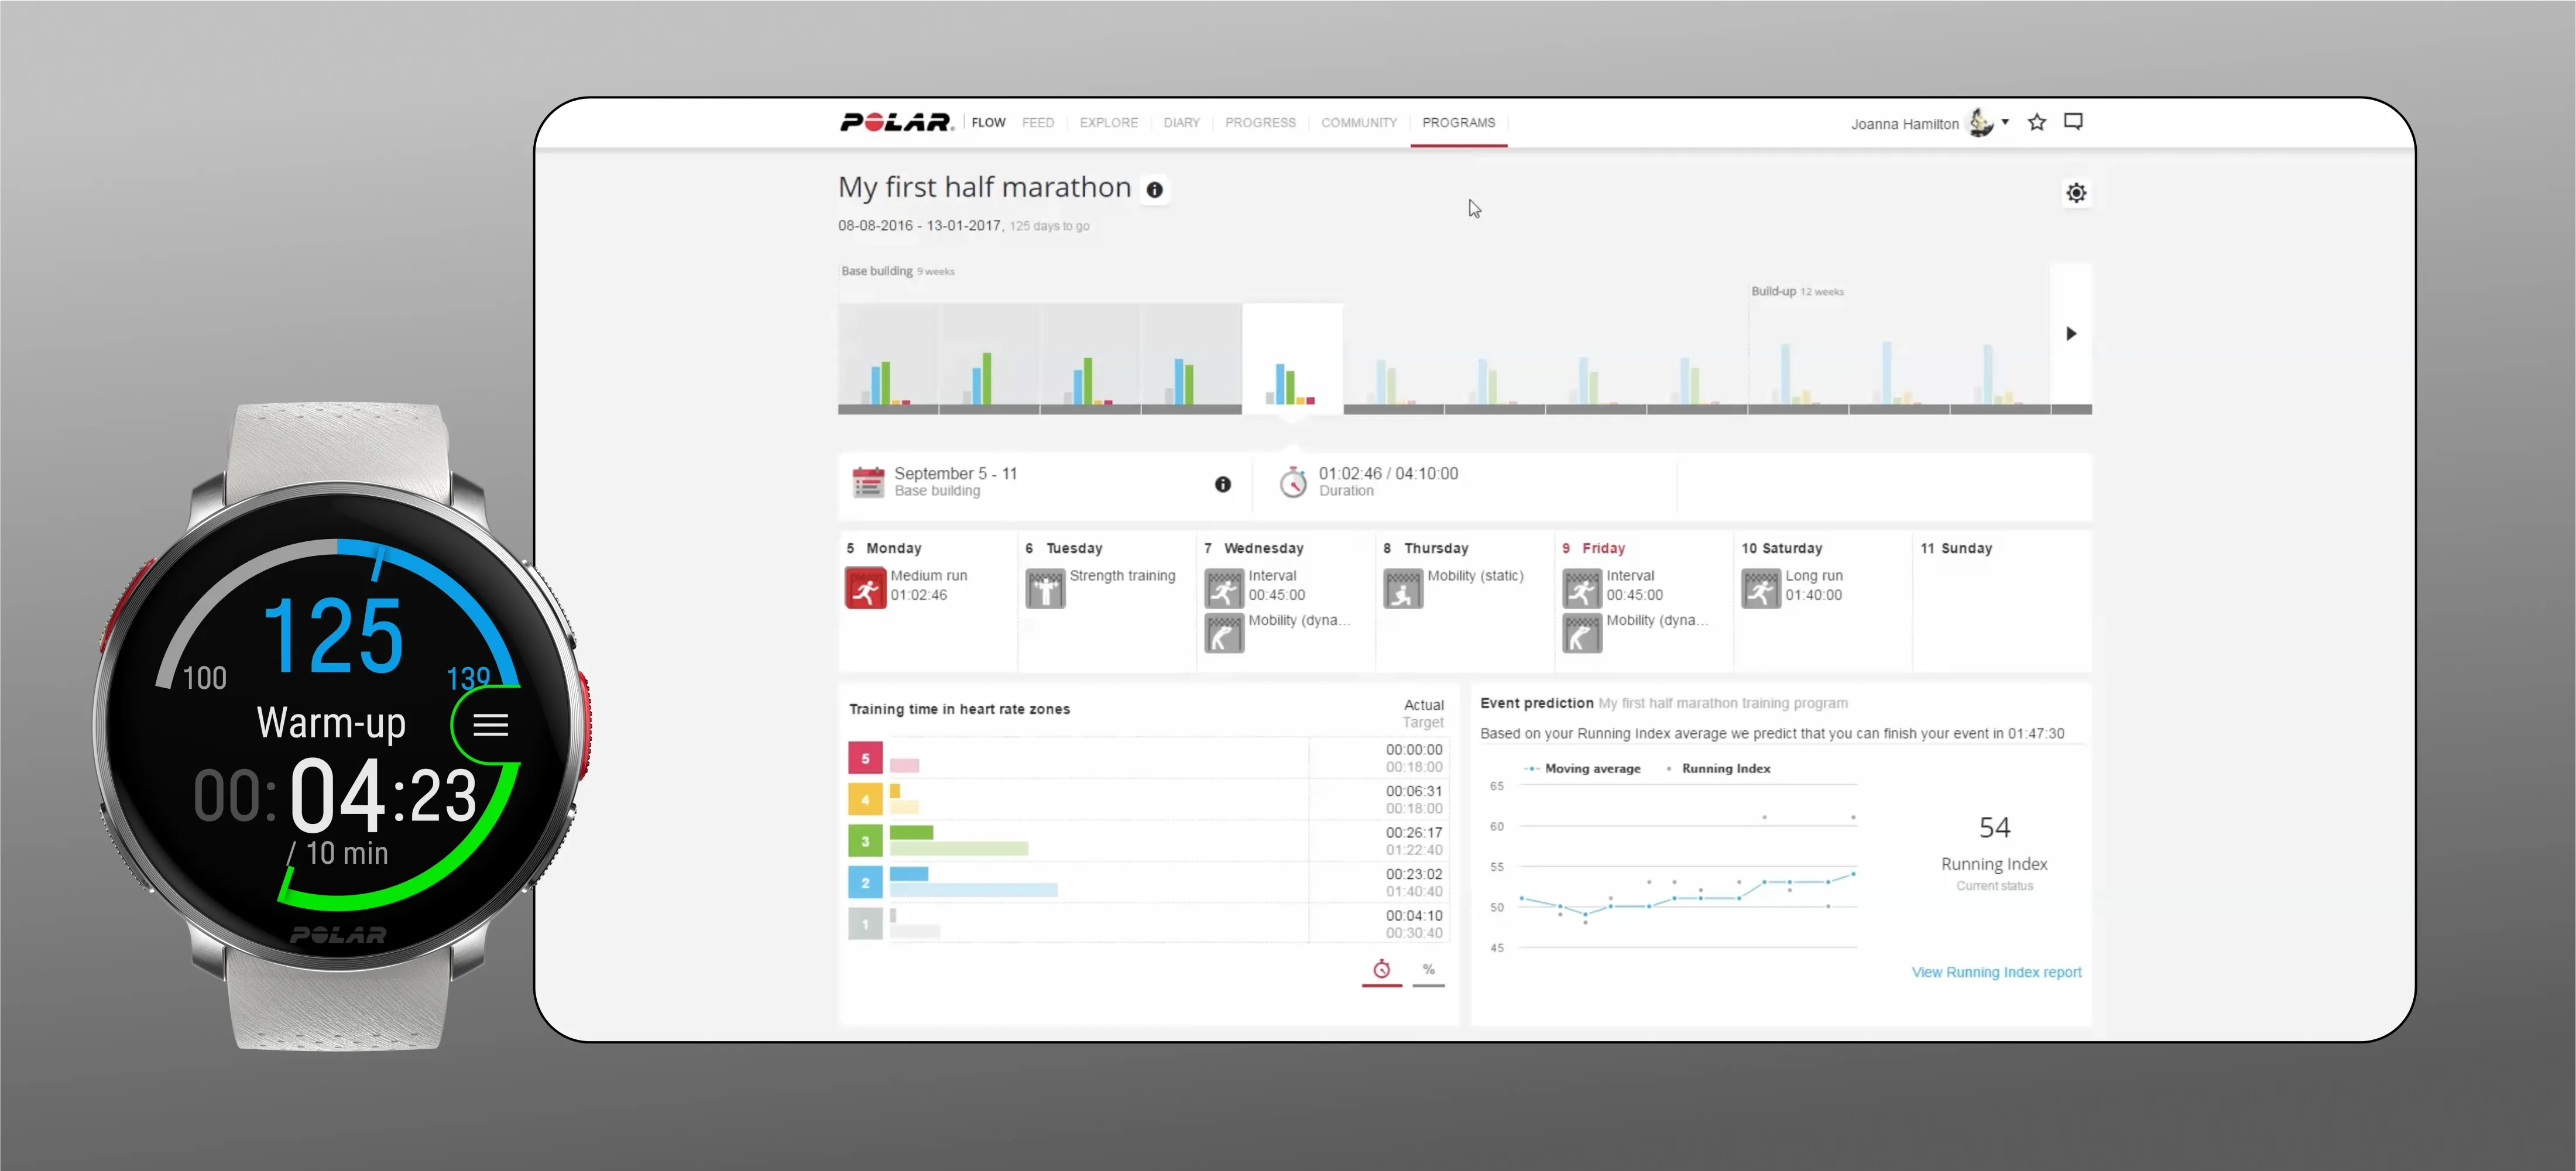Open the info icon beside September 5 - 11

coord(1222,484)
